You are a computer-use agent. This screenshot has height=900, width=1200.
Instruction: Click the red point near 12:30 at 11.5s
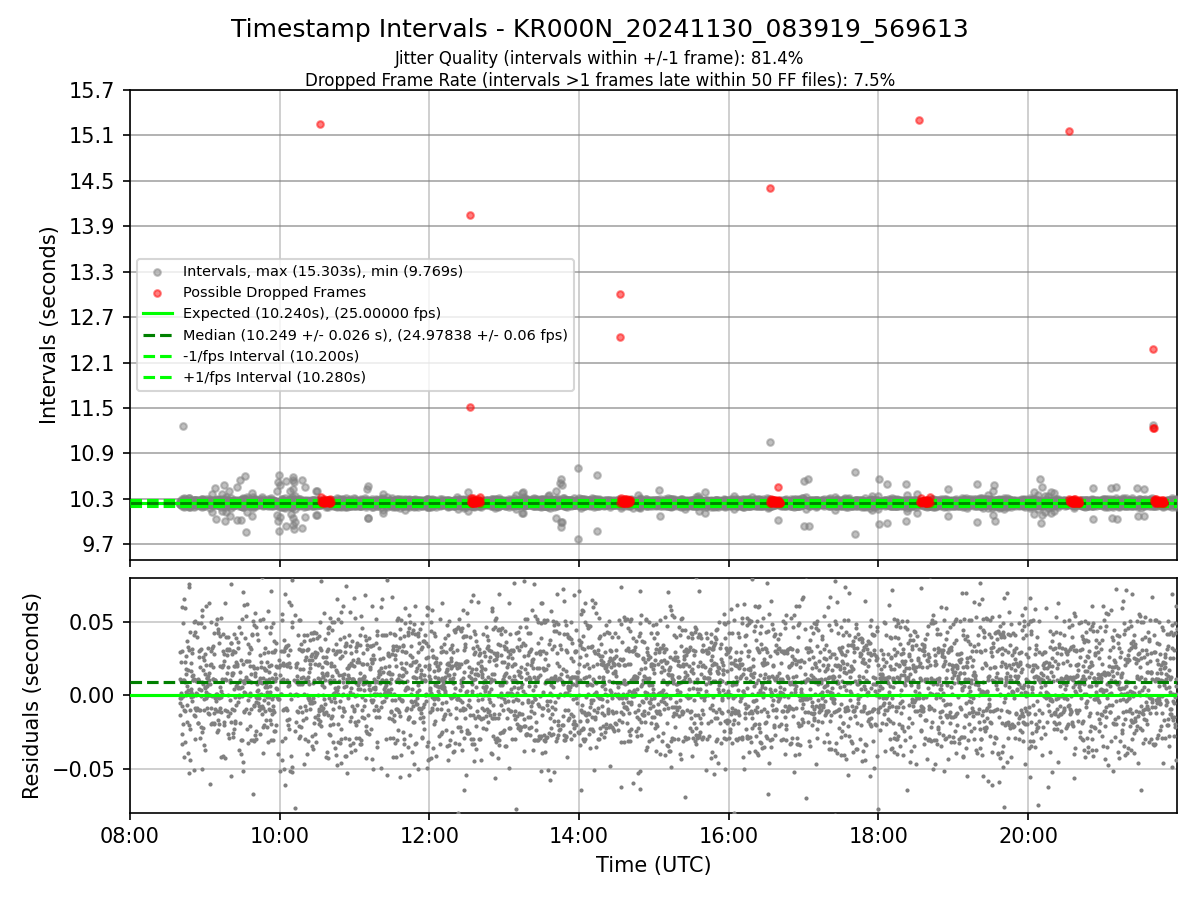pyautogui.click(x=470, y=407)
